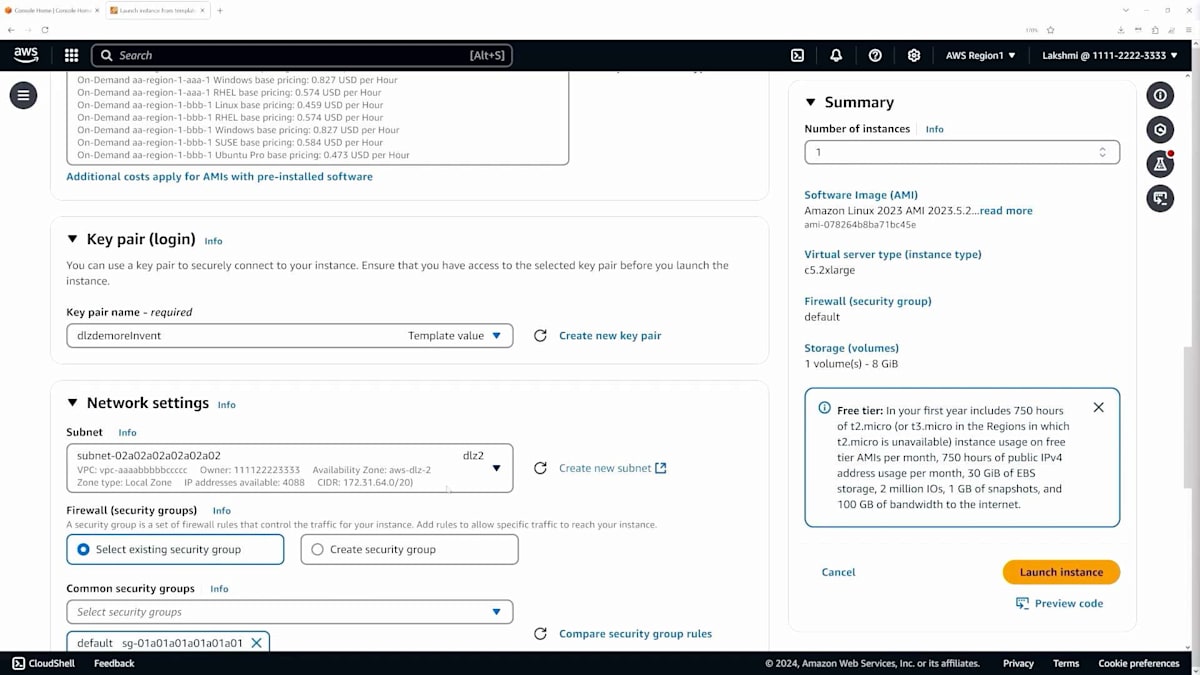
Task: Click Compare security group rules link
Action: pyautogui.click(x=635, y=634)
